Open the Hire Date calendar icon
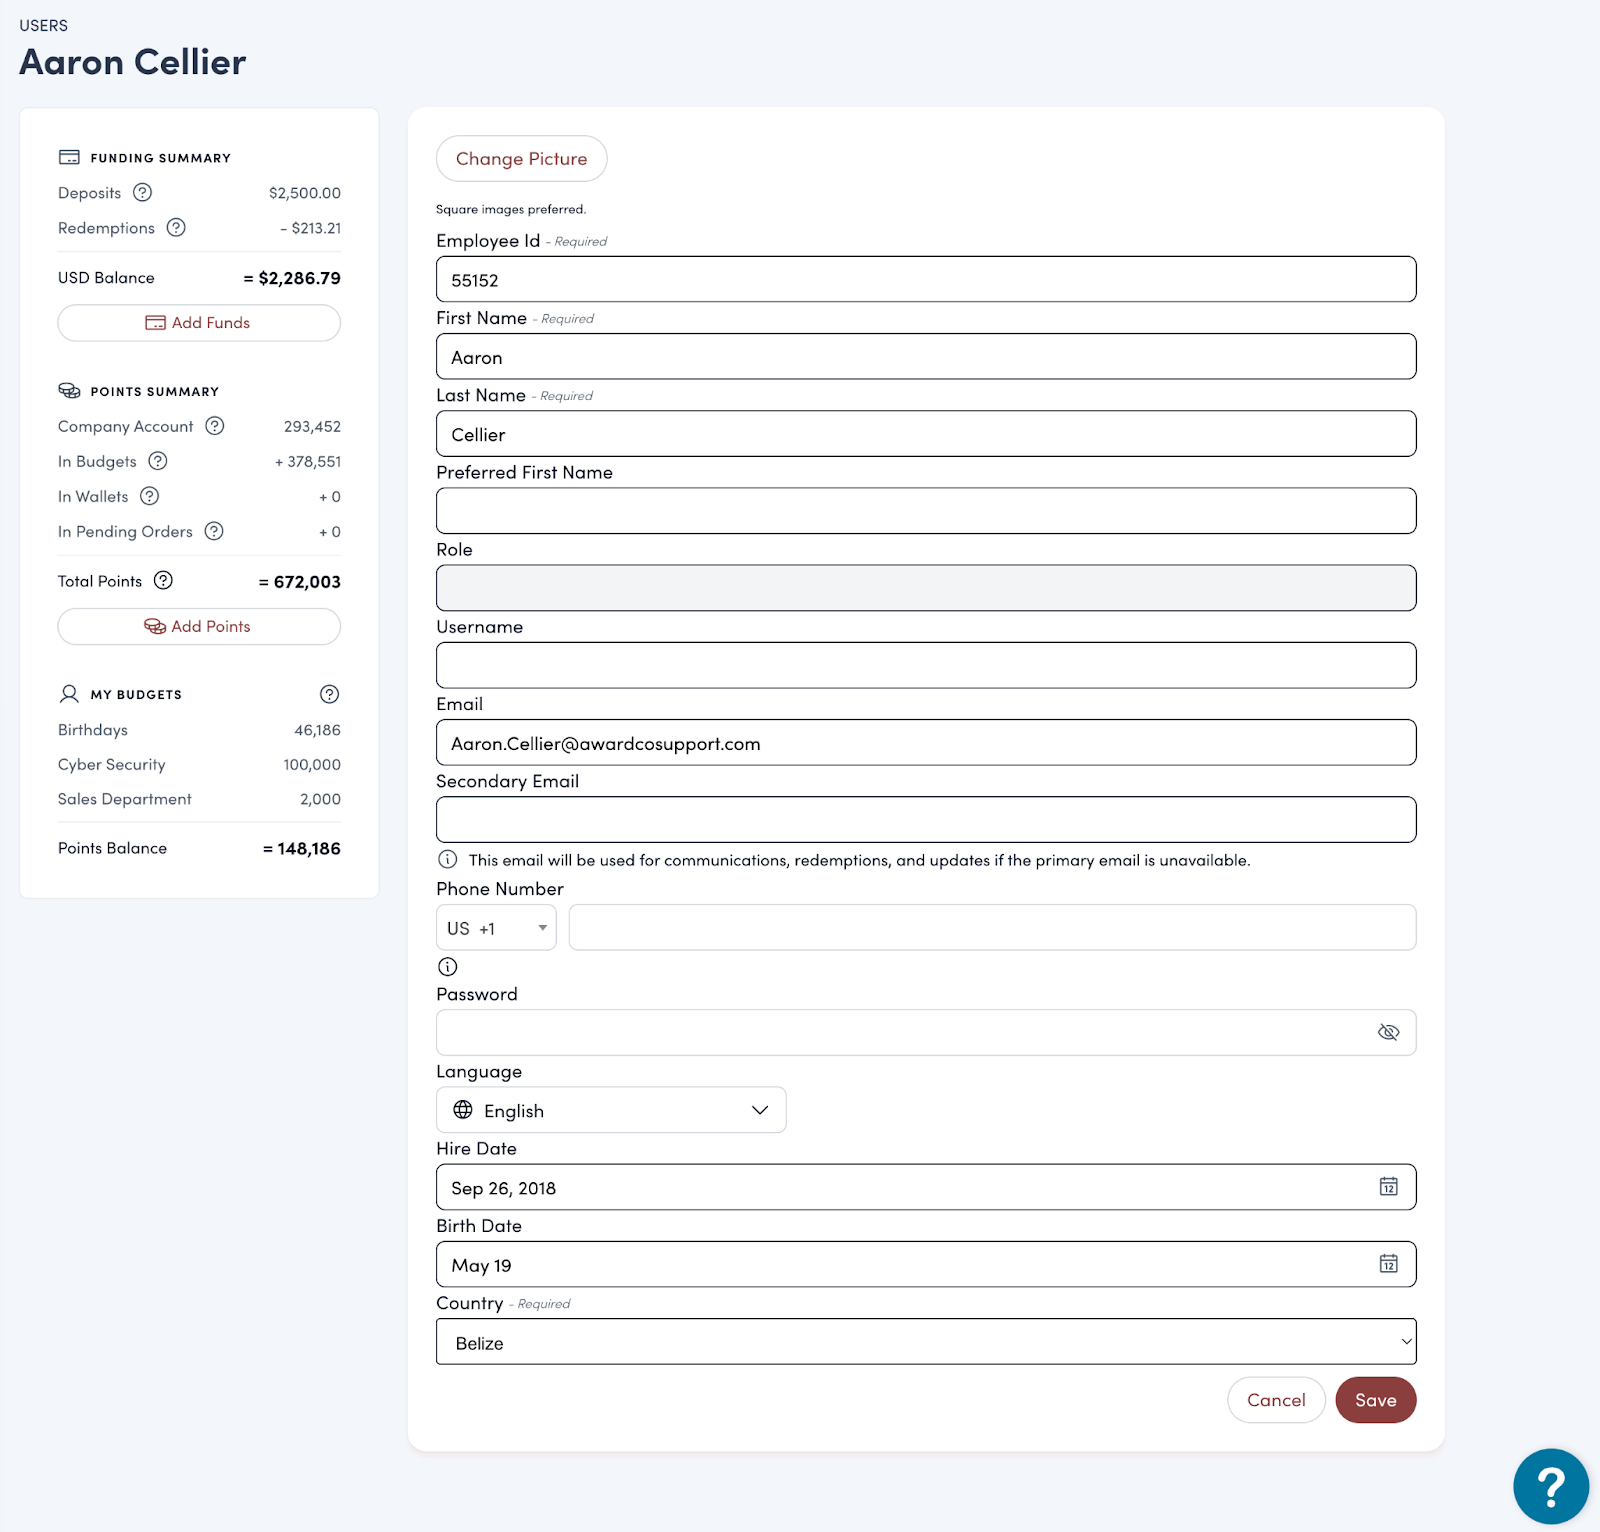The width and height of the screenshot is (1600, 1532). point(1388,1187)
